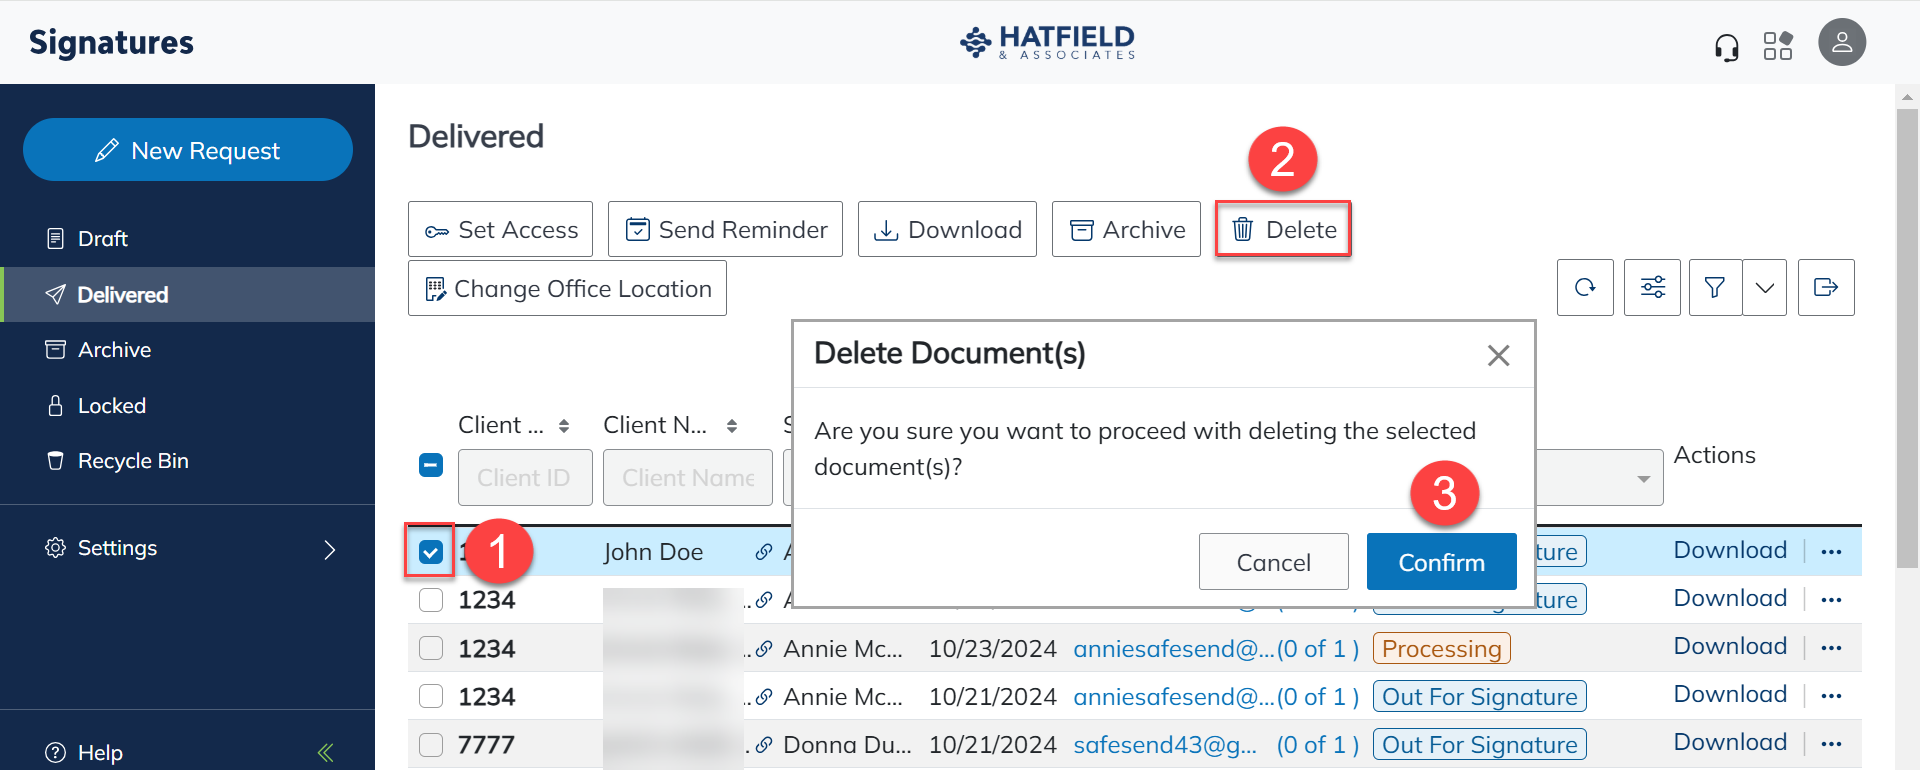Click Out For Signature badge in 7777 row

1479,745
